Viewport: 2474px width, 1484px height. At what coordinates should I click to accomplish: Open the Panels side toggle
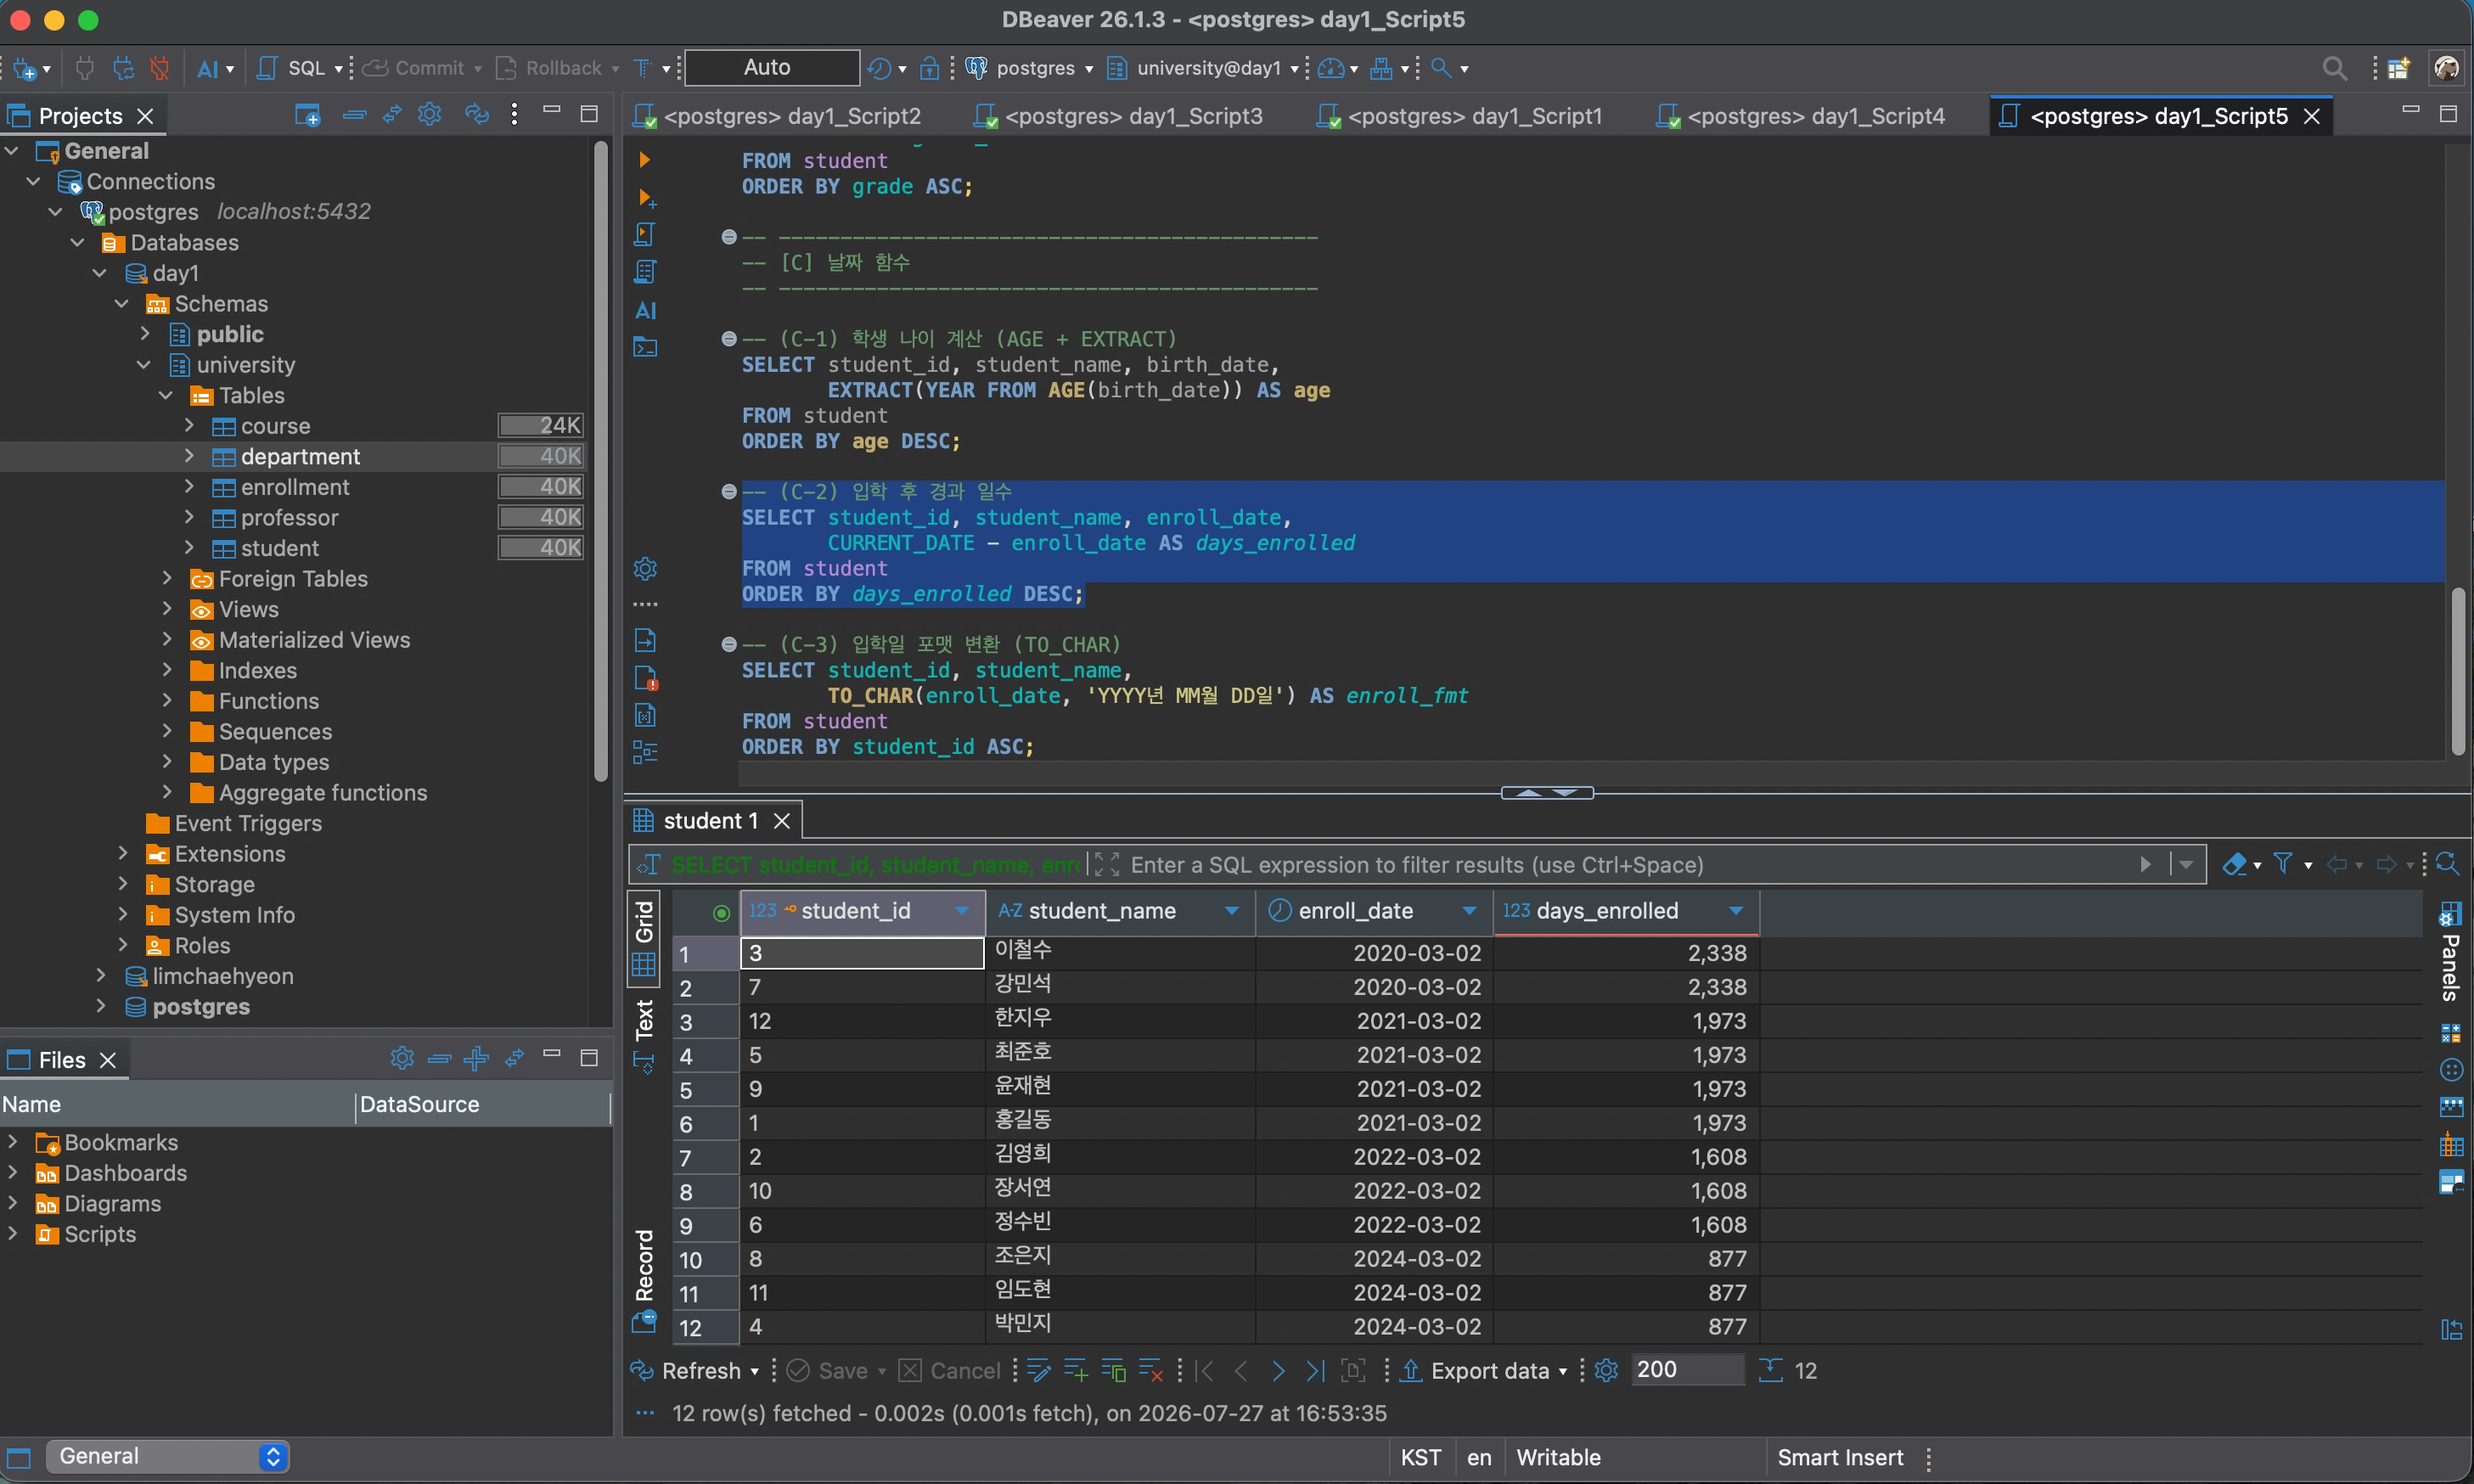[x=2450, y=952]
